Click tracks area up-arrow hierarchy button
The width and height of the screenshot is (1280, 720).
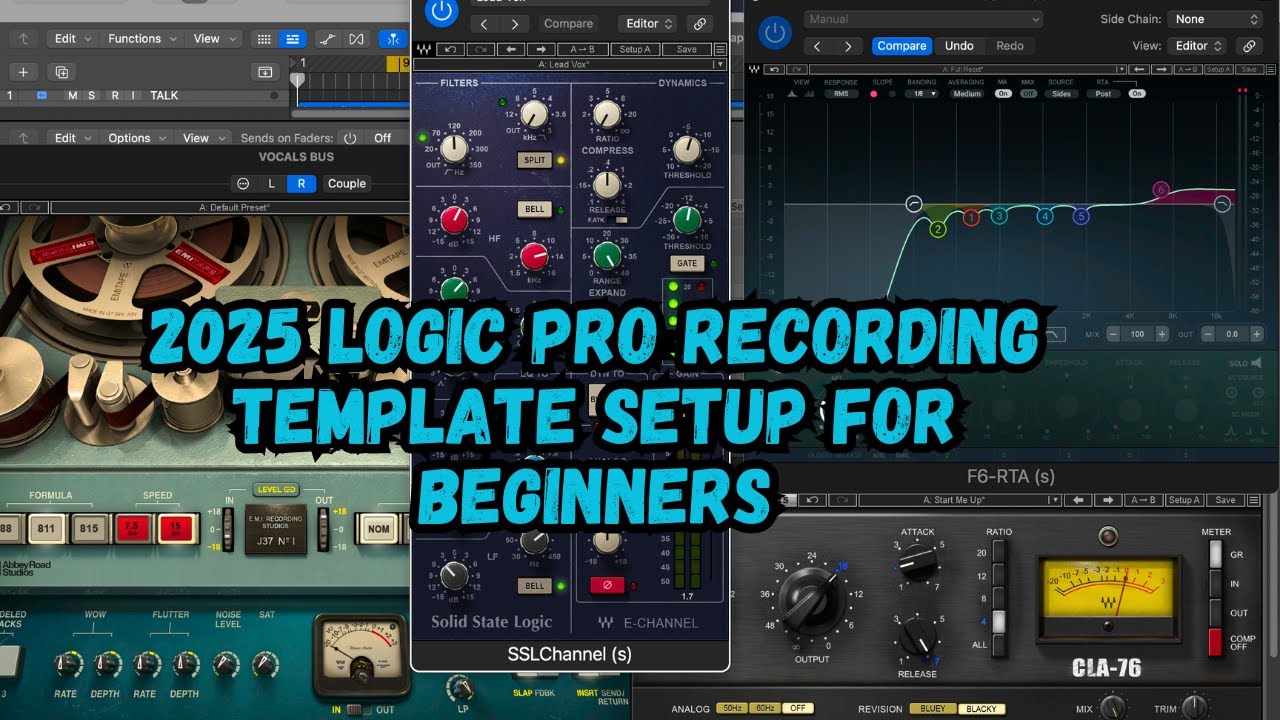[x=23, y=39]
